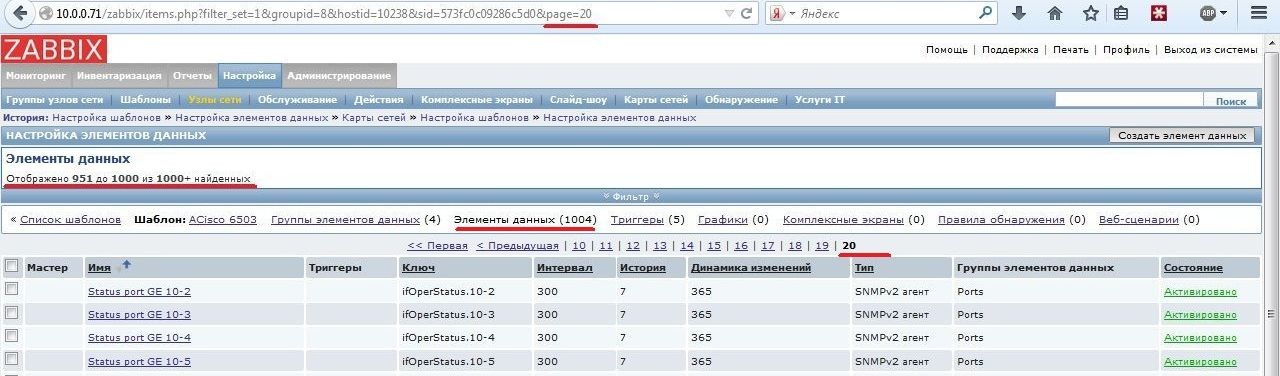Check the Status port GE 10-5 row checkbox
Image resolution: width=1280 pixels, height=376 pixels.
12,359
